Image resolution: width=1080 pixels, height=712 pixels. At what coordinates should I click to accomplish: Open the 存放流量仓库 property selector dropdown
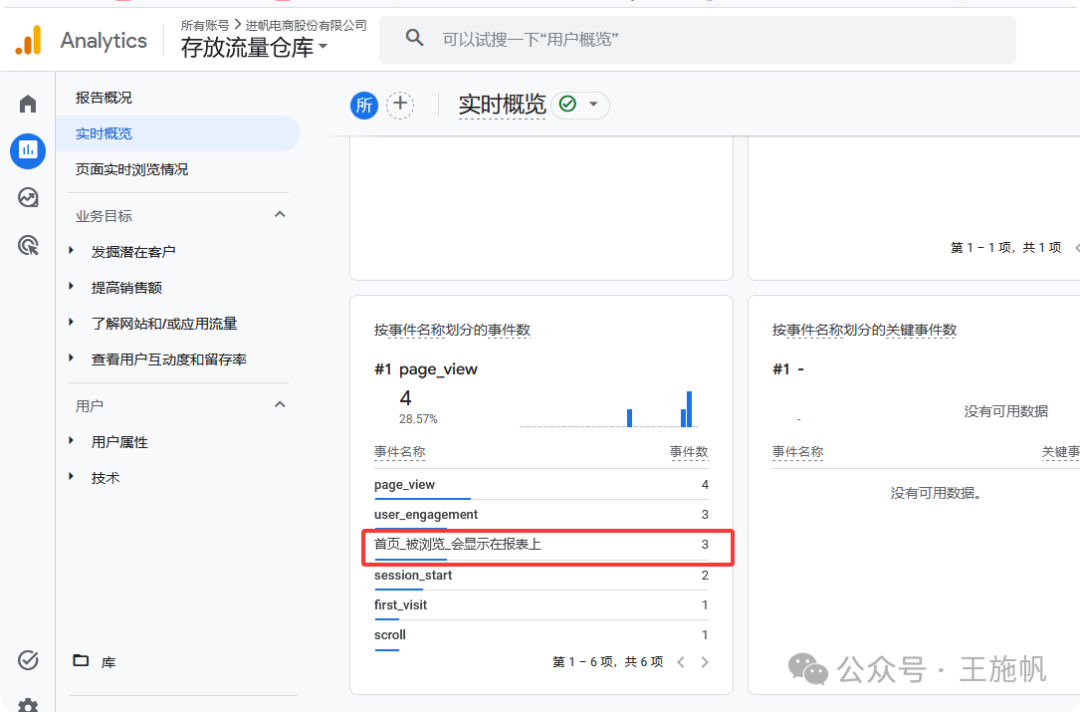pyautogui.click(x=253, y=48)
